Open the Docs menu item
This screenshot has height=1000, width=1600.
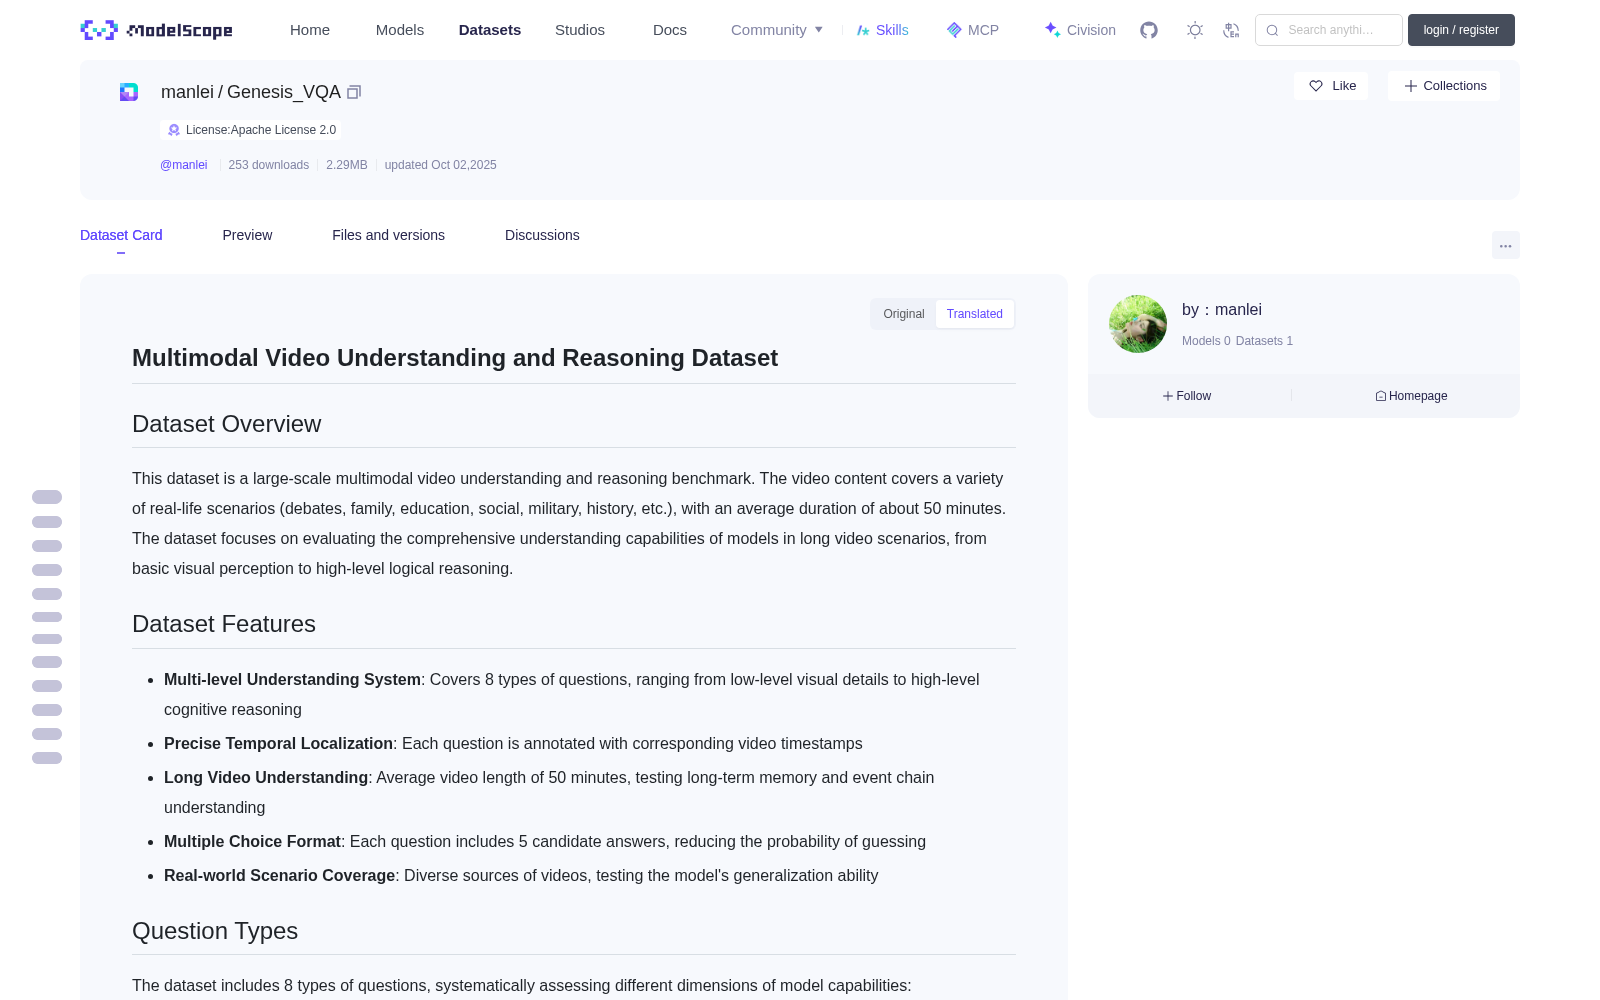[670, 30]
